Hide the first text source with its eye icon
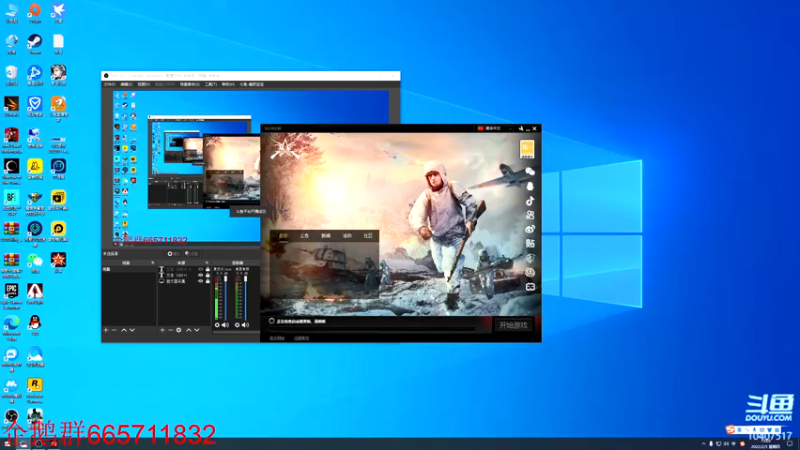 [x=201, y=269]
